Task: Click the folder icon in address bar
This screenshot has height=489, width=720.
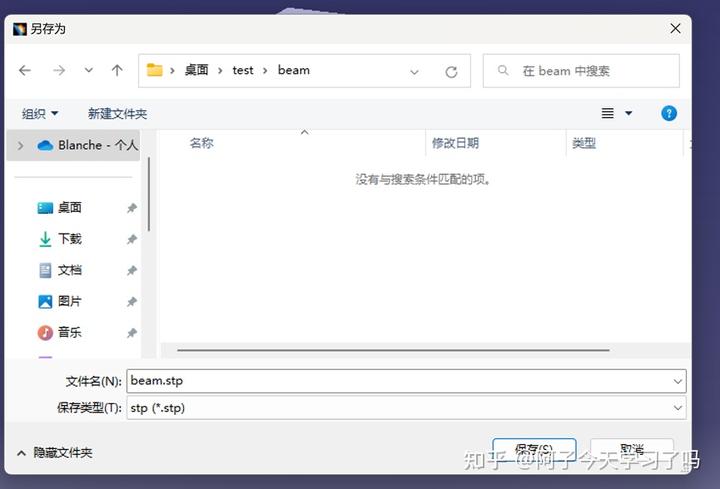Action: (x=154, y=70)
